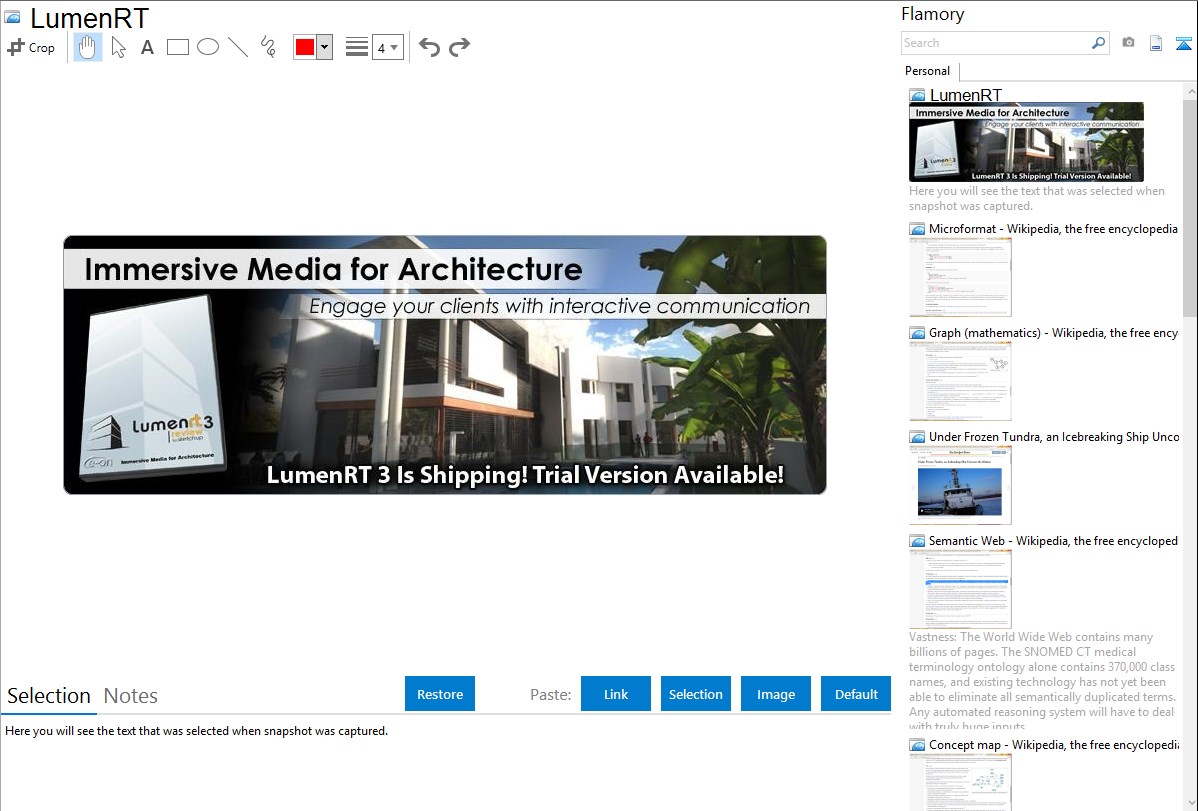The image size is (1198, 811).
Task: Click the Selection paste button
Action: pyautogui.click(x=696, y=694)
